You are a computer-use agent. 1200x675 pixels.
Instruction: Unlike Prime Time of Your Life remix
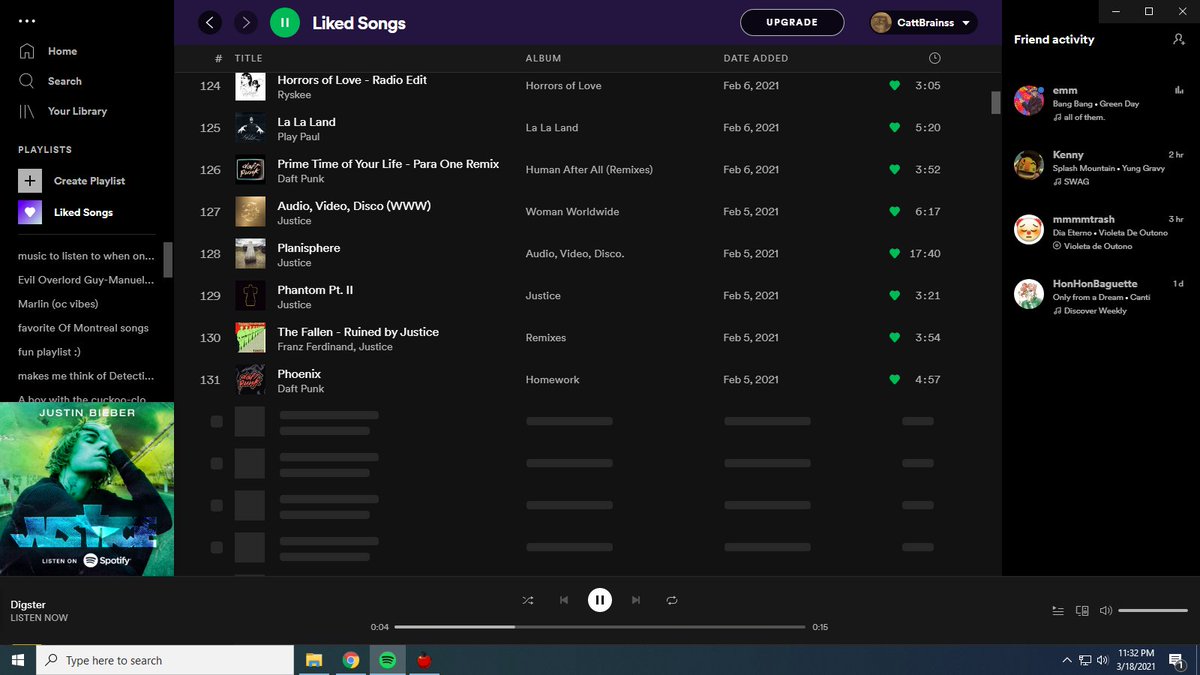(895, 170)
